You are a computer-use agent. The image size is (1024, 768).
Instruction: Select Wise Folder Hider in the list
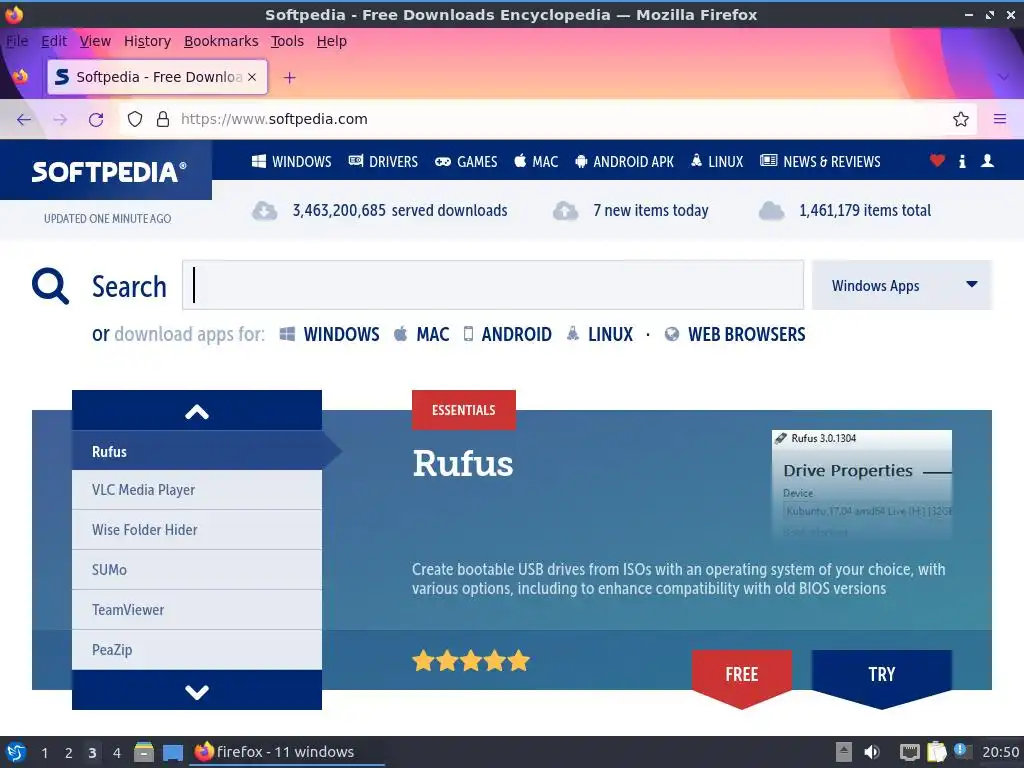tap(197, 530)
